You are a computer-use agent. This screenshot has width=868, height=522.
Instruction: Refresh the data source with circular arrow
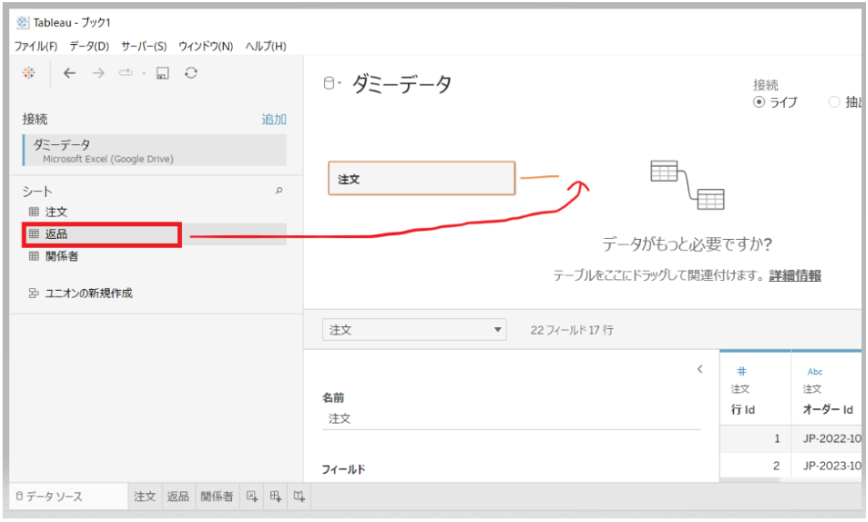click(191, 73)
